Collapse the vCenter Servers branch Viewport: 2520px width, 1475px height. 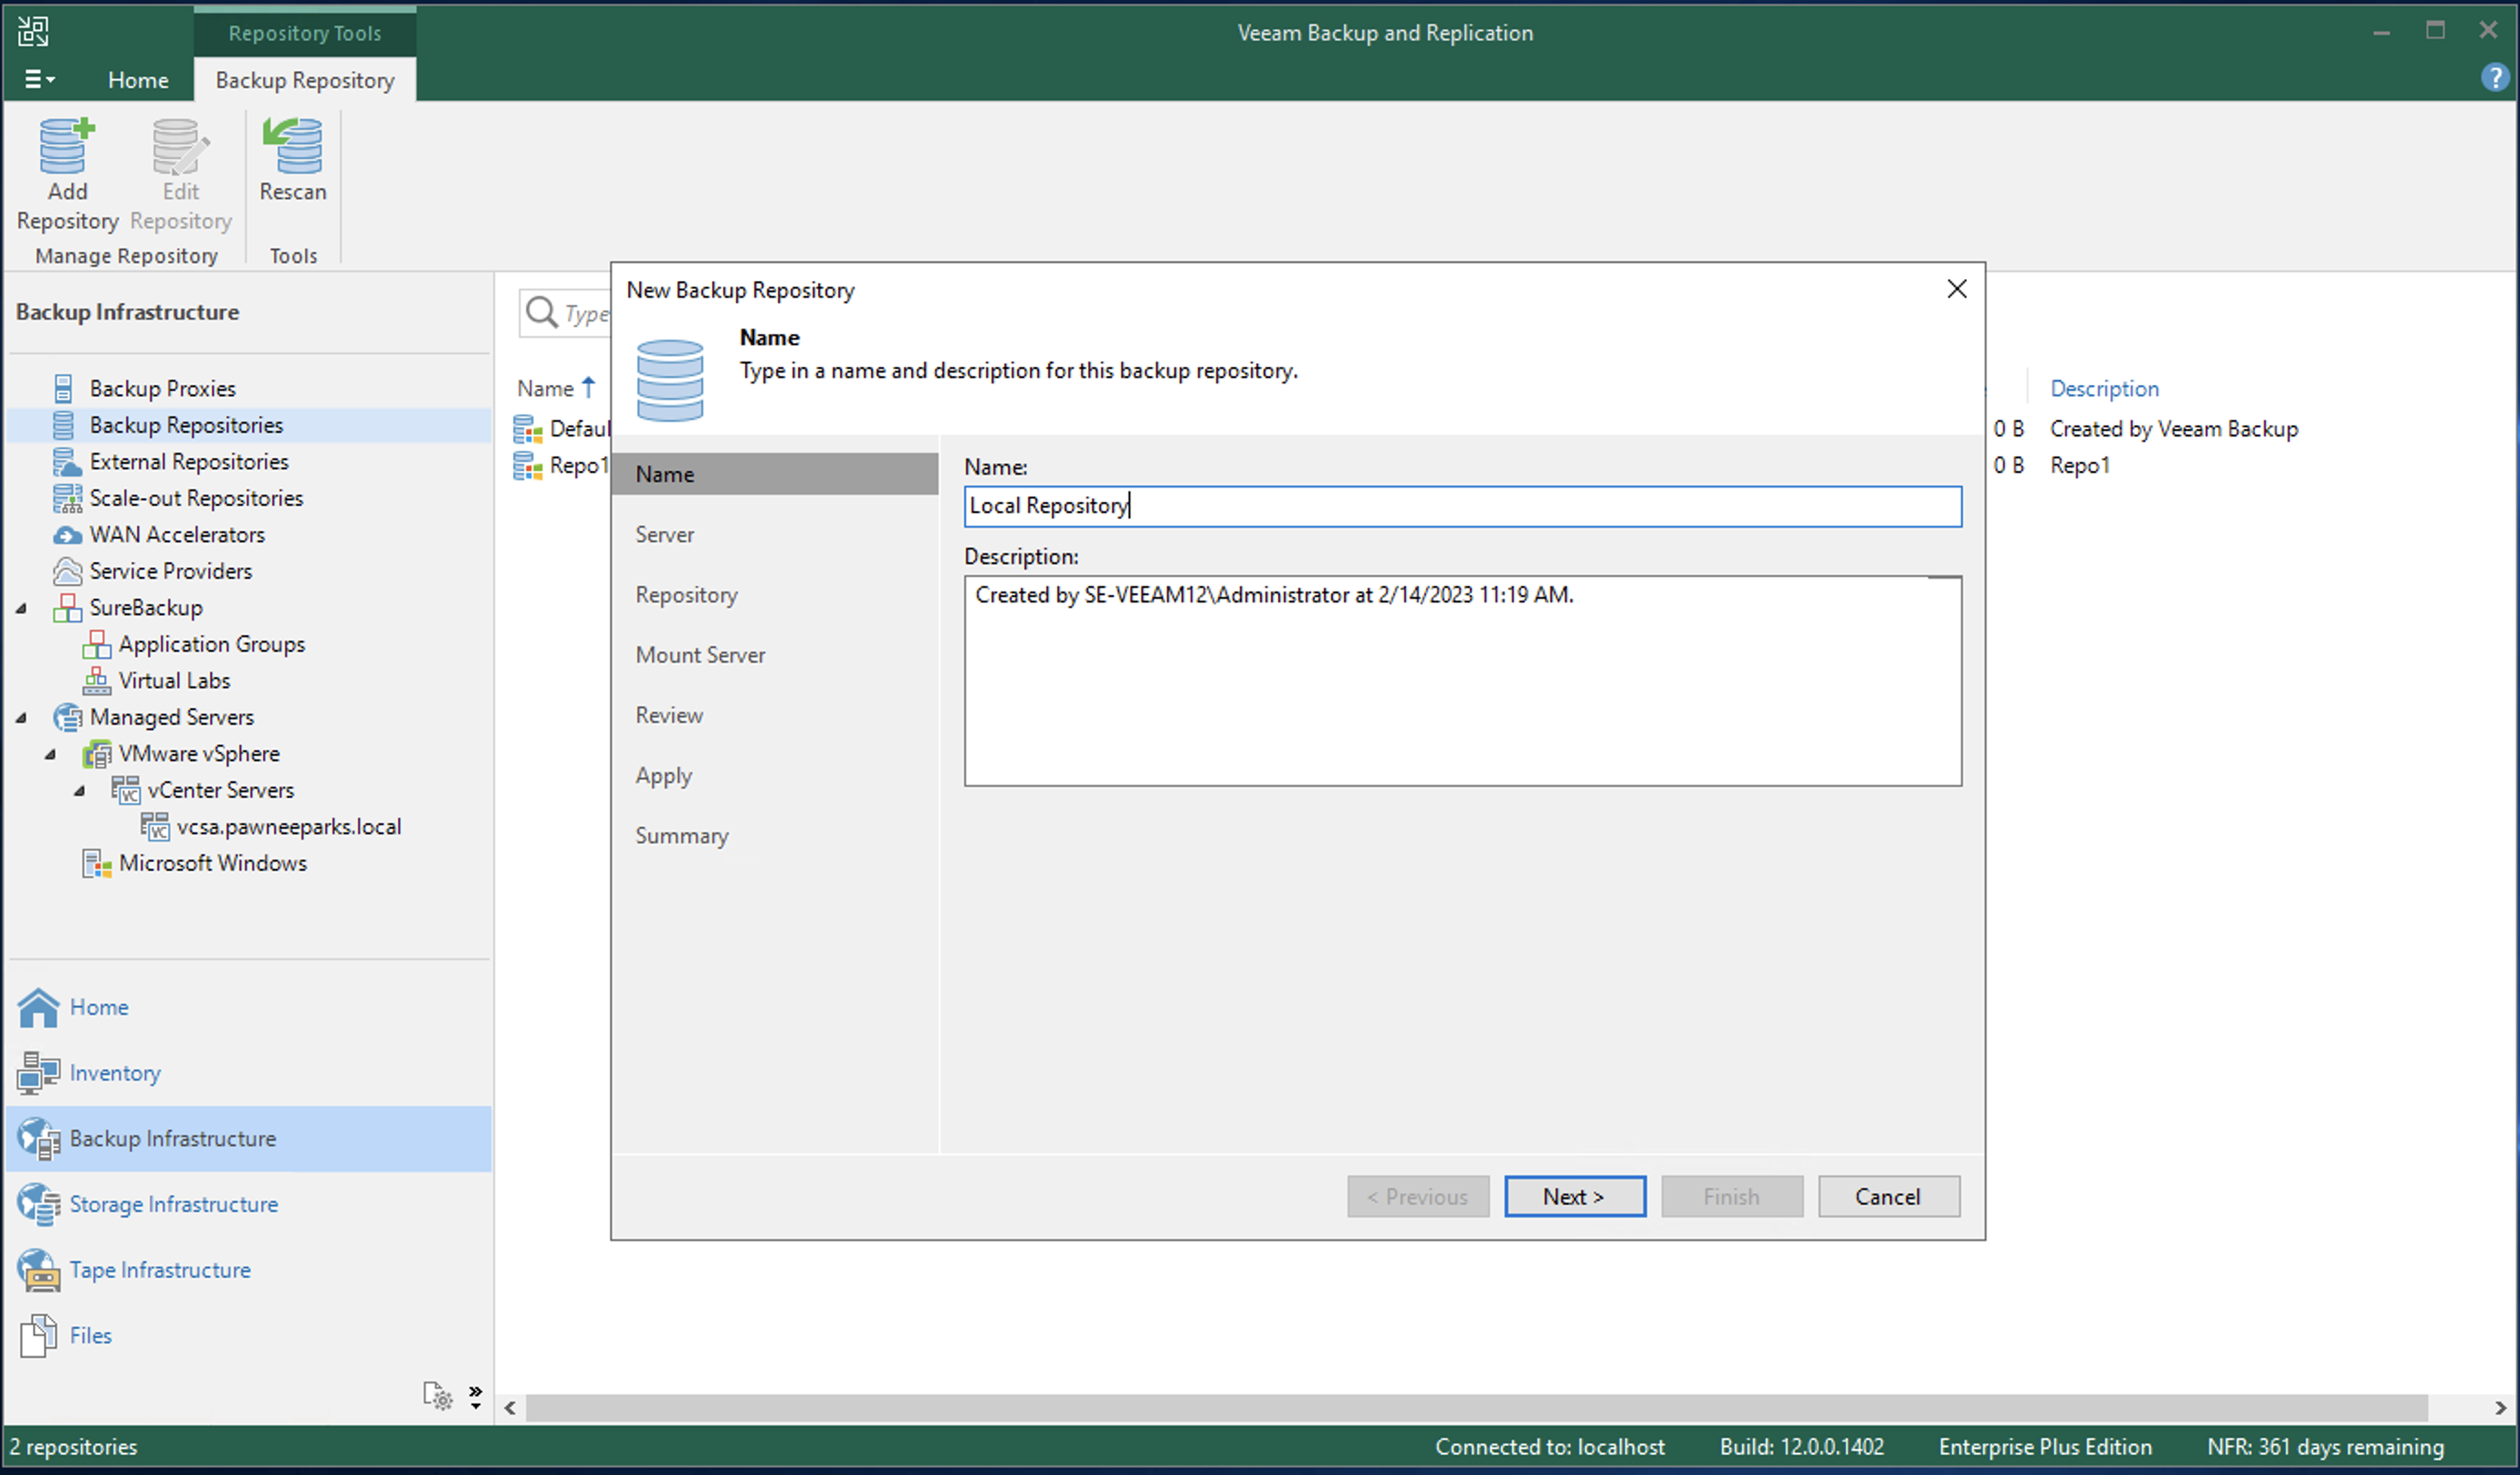[80, 790]
